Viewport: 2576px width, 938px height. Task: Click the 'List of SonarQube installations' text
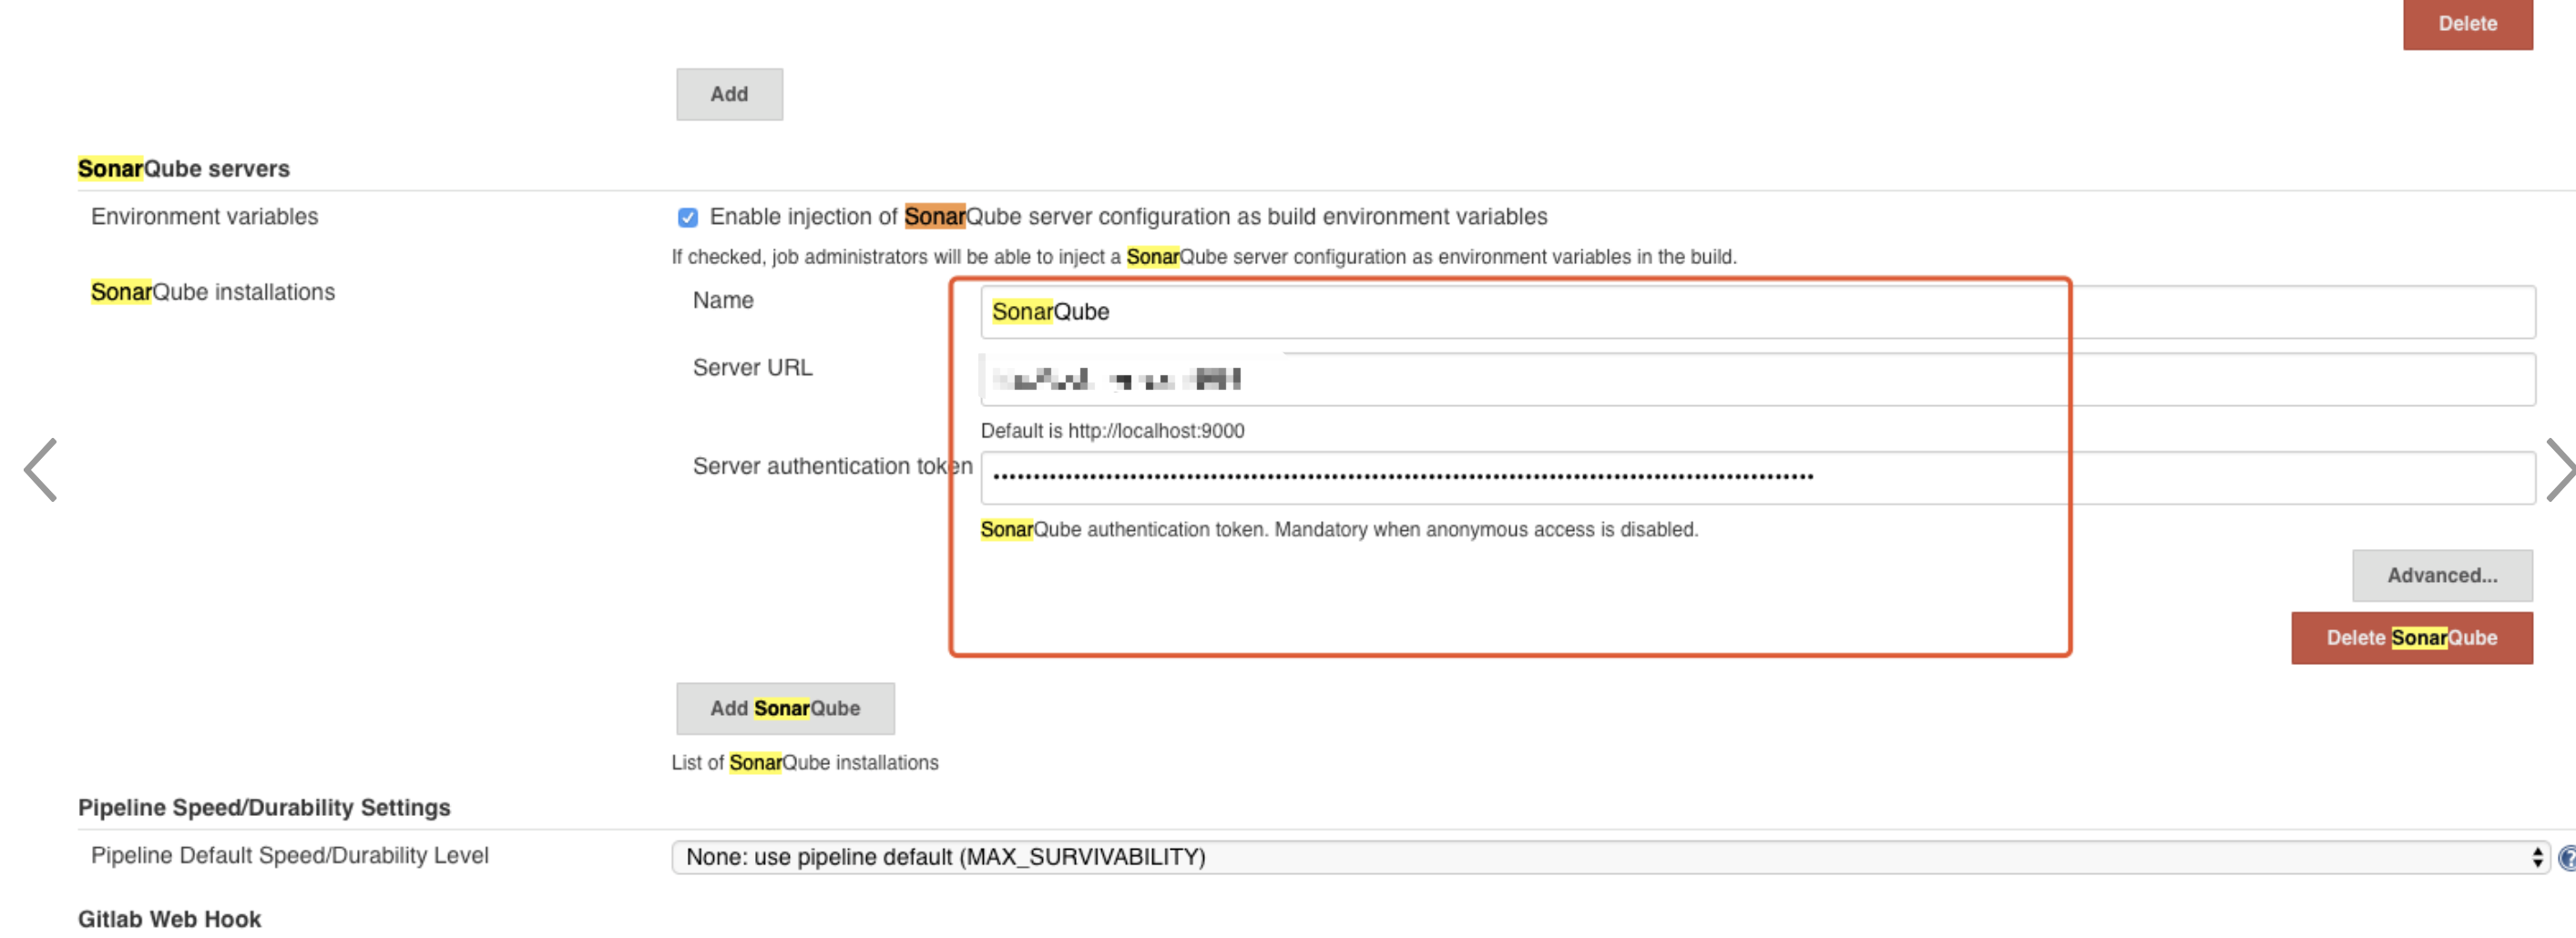(x=805, y=762)
